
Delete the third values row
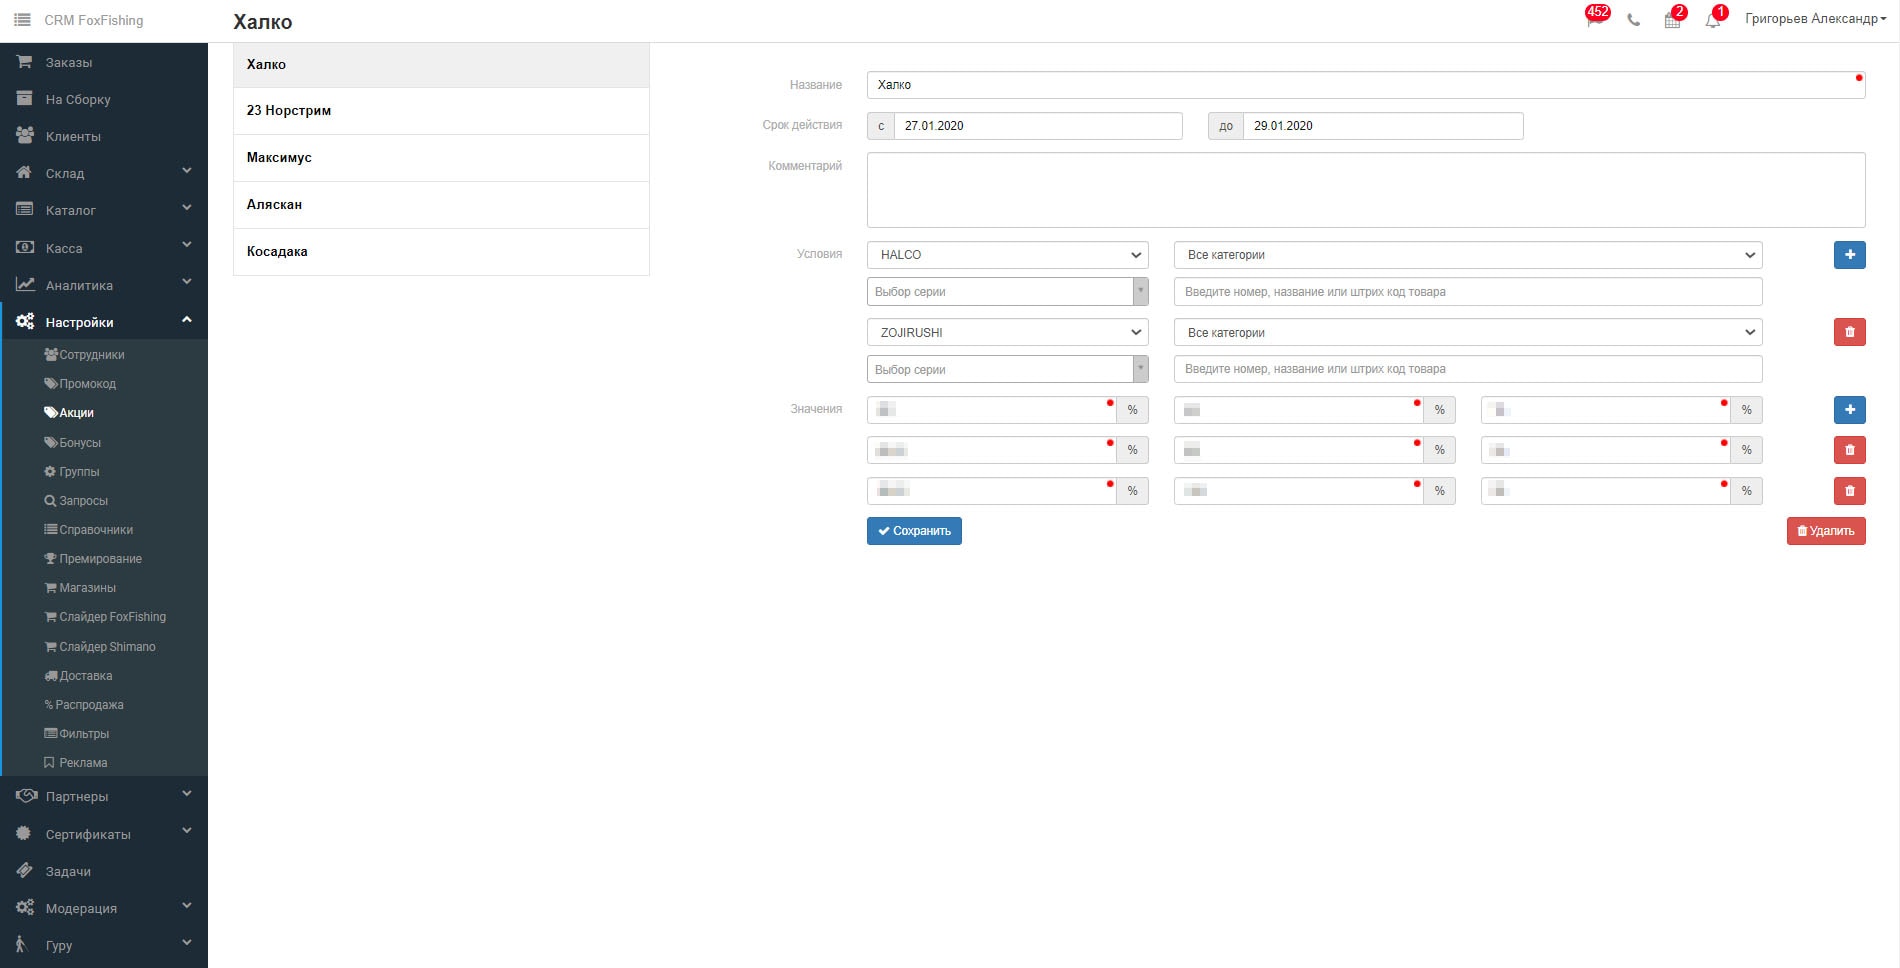pyautogui.click(x=1849, y=491)
